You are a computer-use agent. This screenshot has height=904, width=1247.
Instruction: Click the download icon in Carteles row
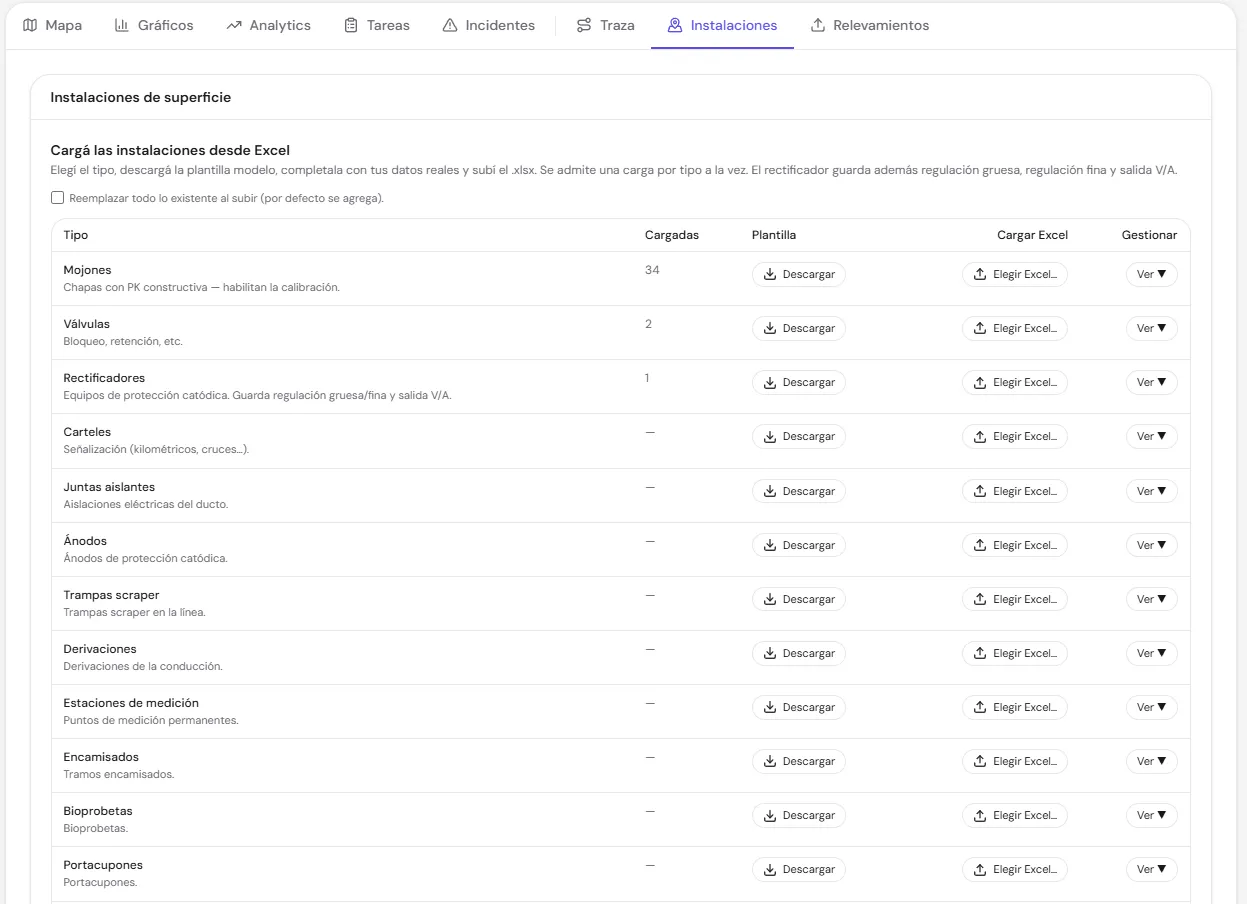point(770,436)
